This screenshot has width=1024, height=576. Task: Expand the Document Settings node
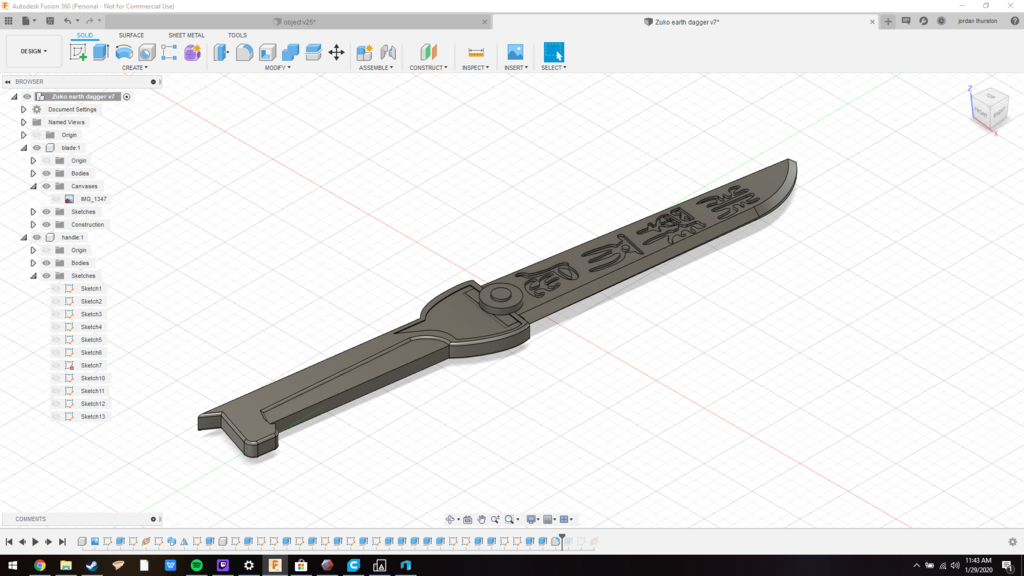click(22, 109)
